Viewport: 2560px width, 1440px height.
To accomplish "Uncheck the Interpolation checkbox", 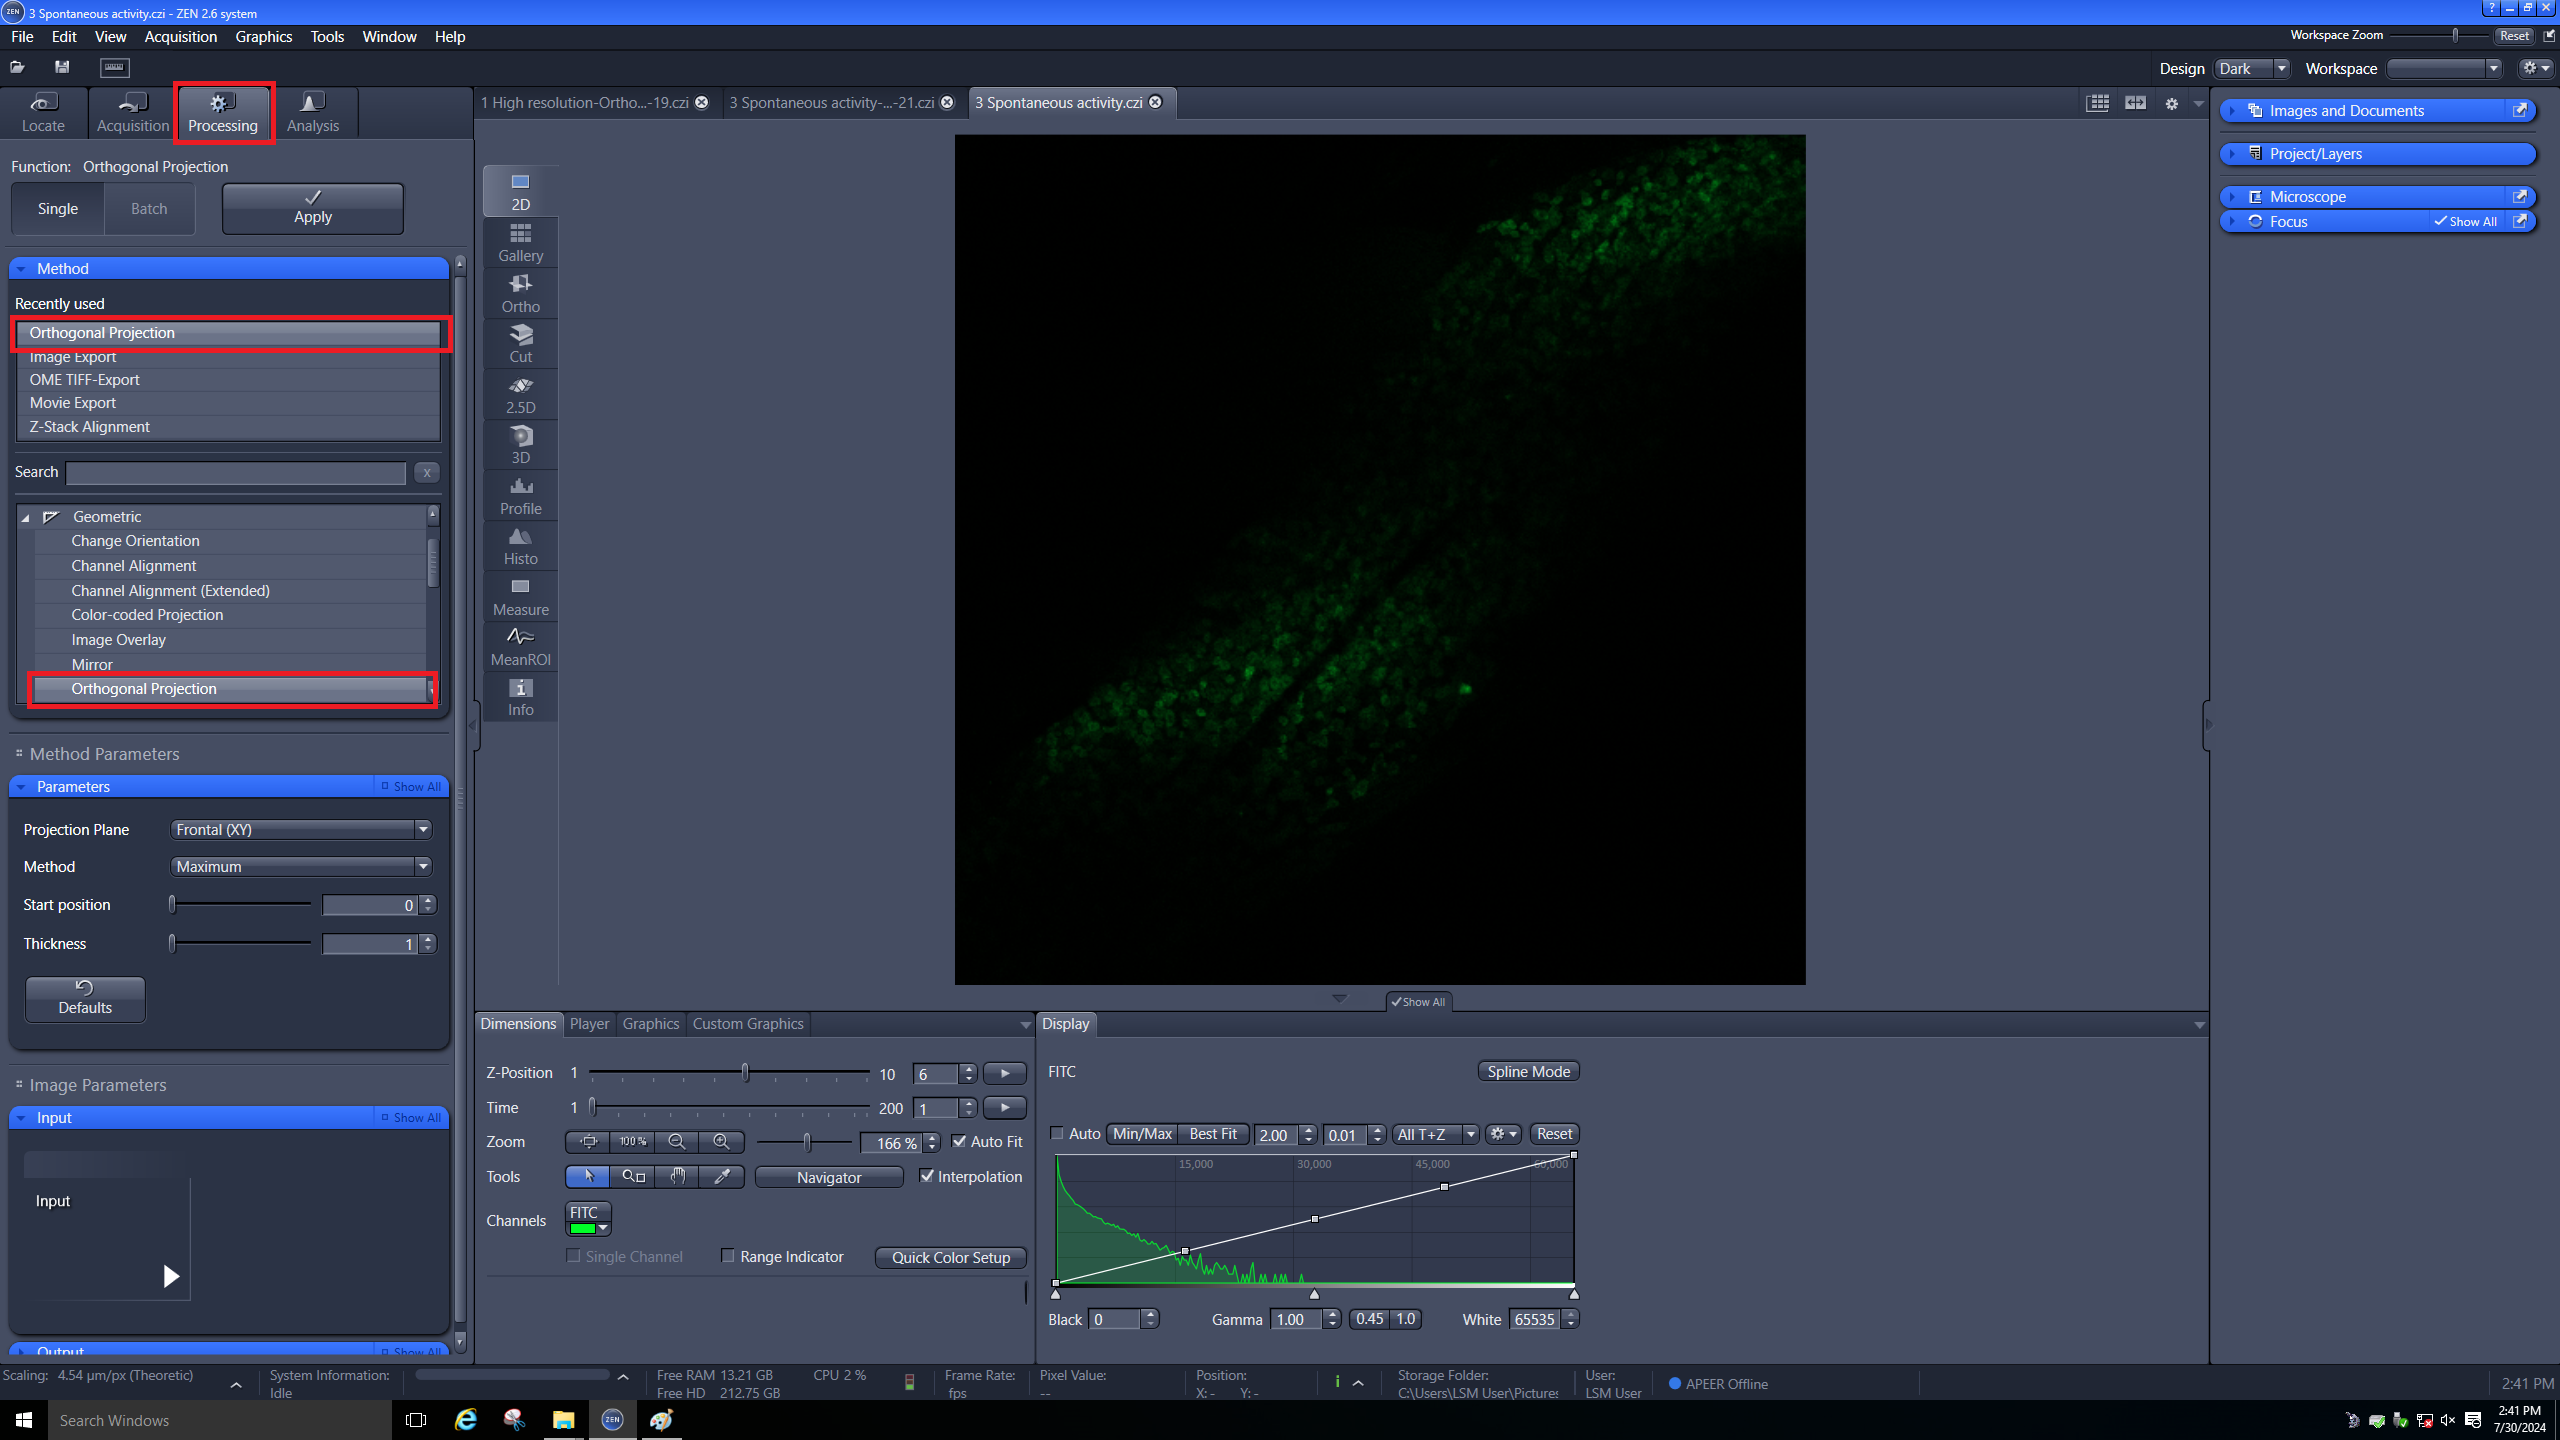I will 927,1176.
